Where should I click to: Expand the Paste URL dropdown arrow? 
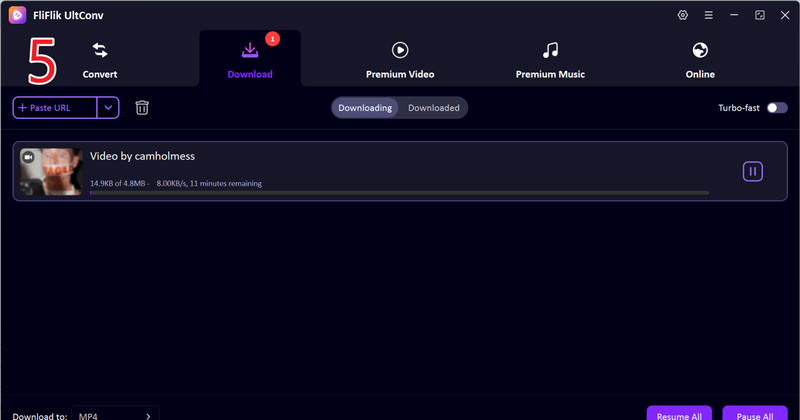[108, 108]
